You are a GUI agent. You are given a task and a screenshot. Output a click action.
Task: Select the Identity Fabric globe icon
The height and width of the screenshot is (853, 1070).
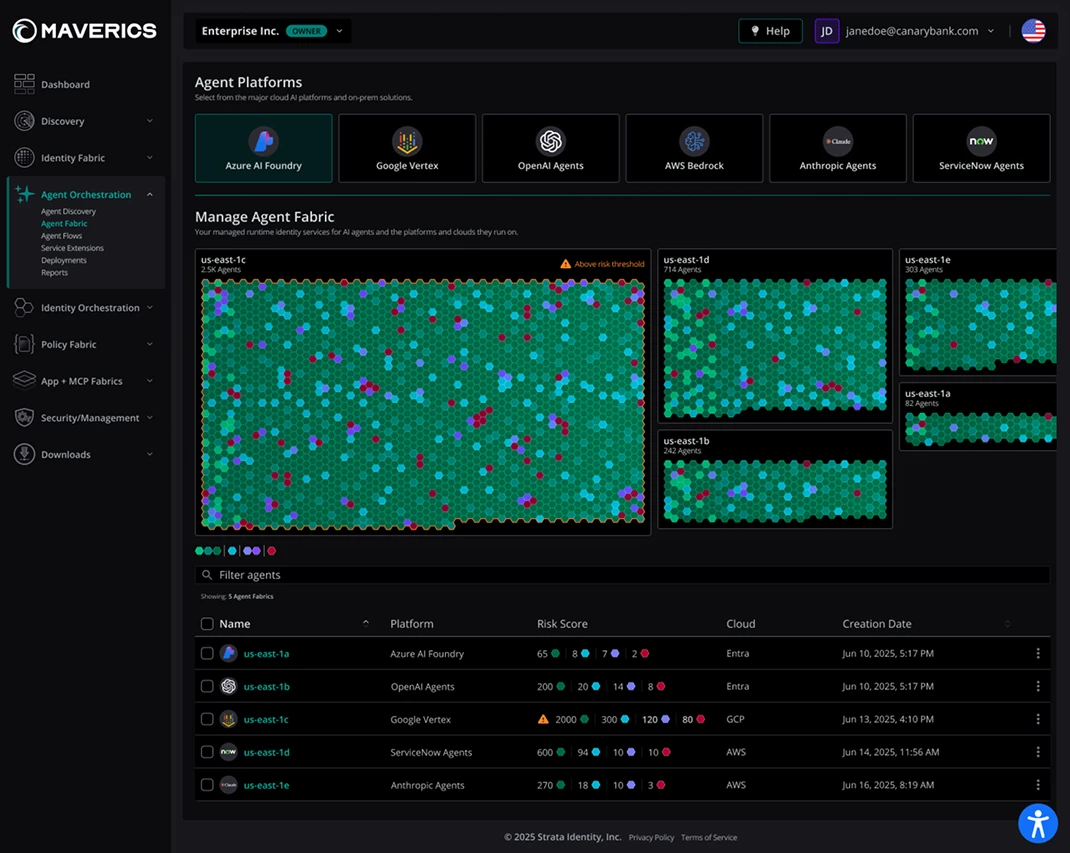[x=24, y=158]
